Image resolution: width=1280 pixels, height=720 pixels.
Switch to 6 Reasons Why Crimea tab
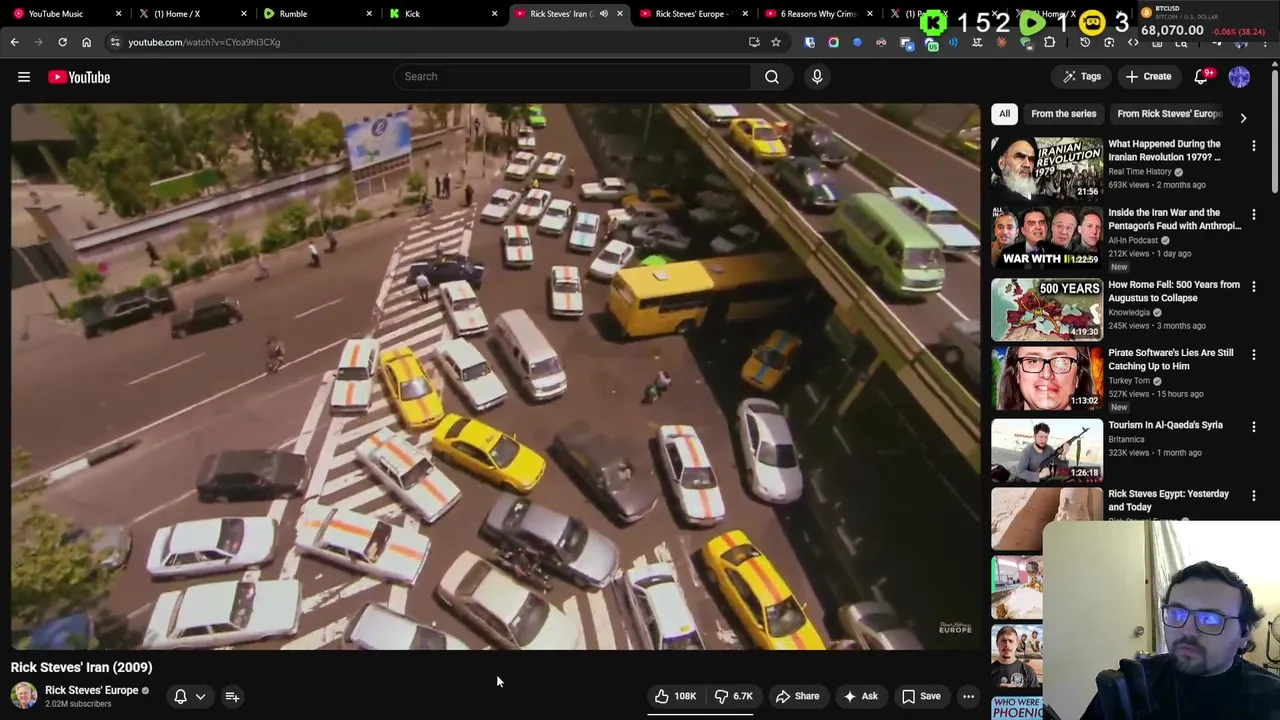click(818, 14)
